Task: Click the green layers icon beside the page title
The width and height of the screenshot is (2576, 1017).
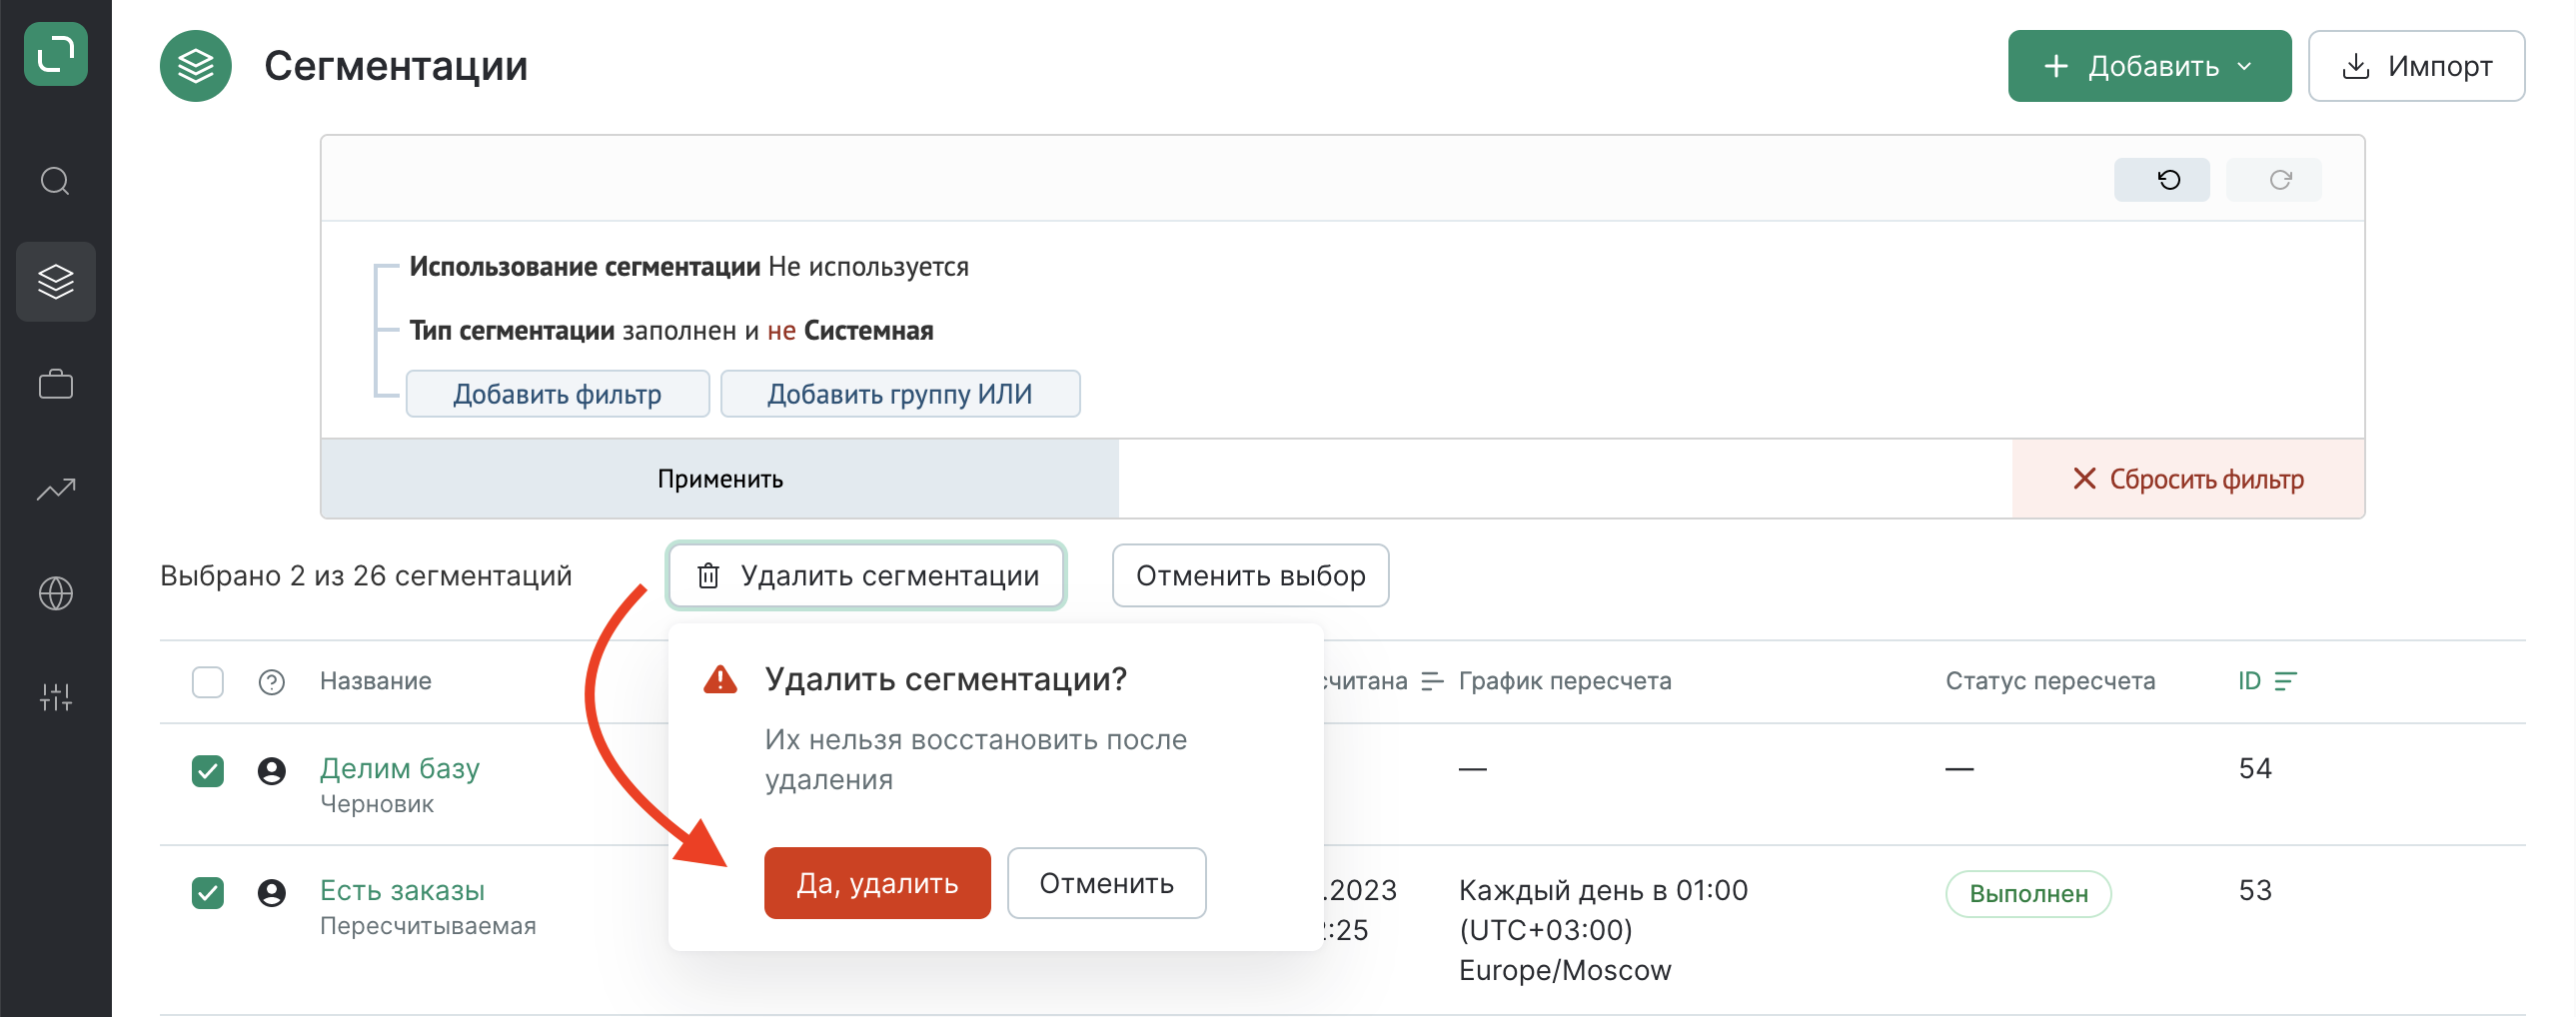Action: (x=196, y=66)
